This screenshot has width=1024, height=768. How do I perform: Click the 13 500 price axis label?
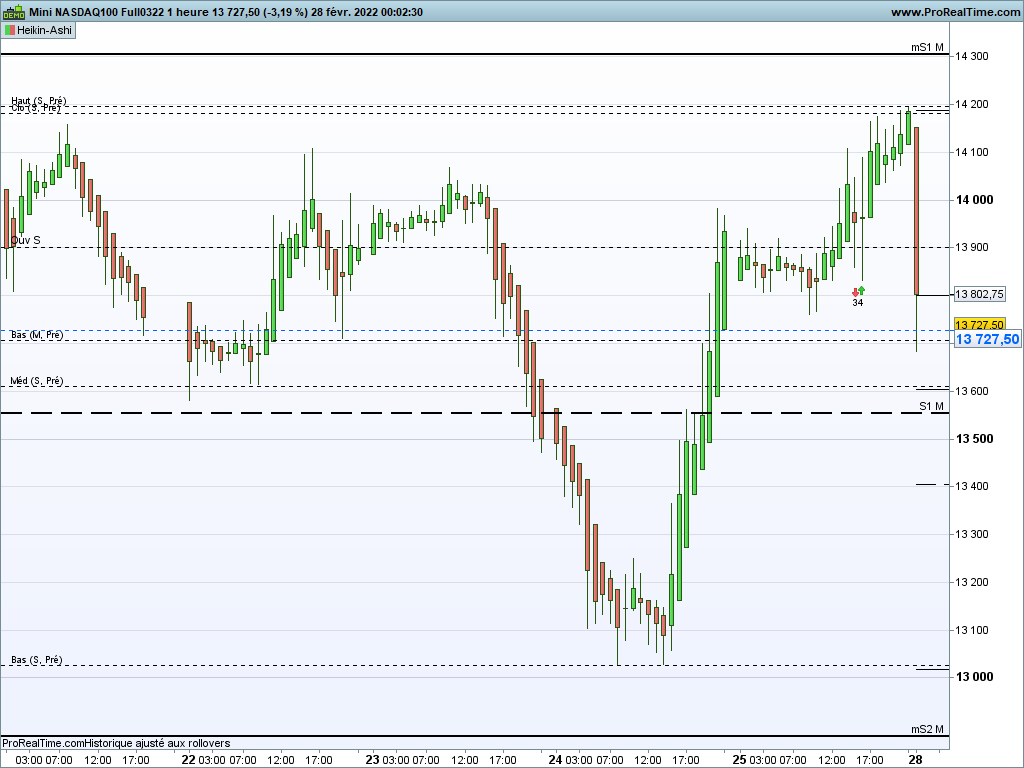974,439
